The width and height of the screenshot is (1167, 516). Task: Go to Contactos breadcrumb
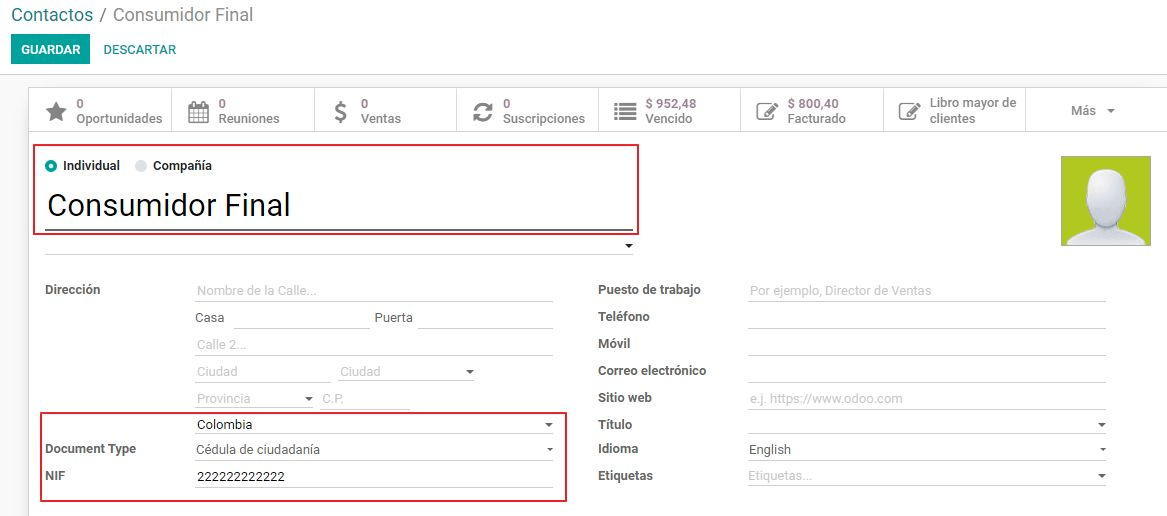[x=52, y=15]
